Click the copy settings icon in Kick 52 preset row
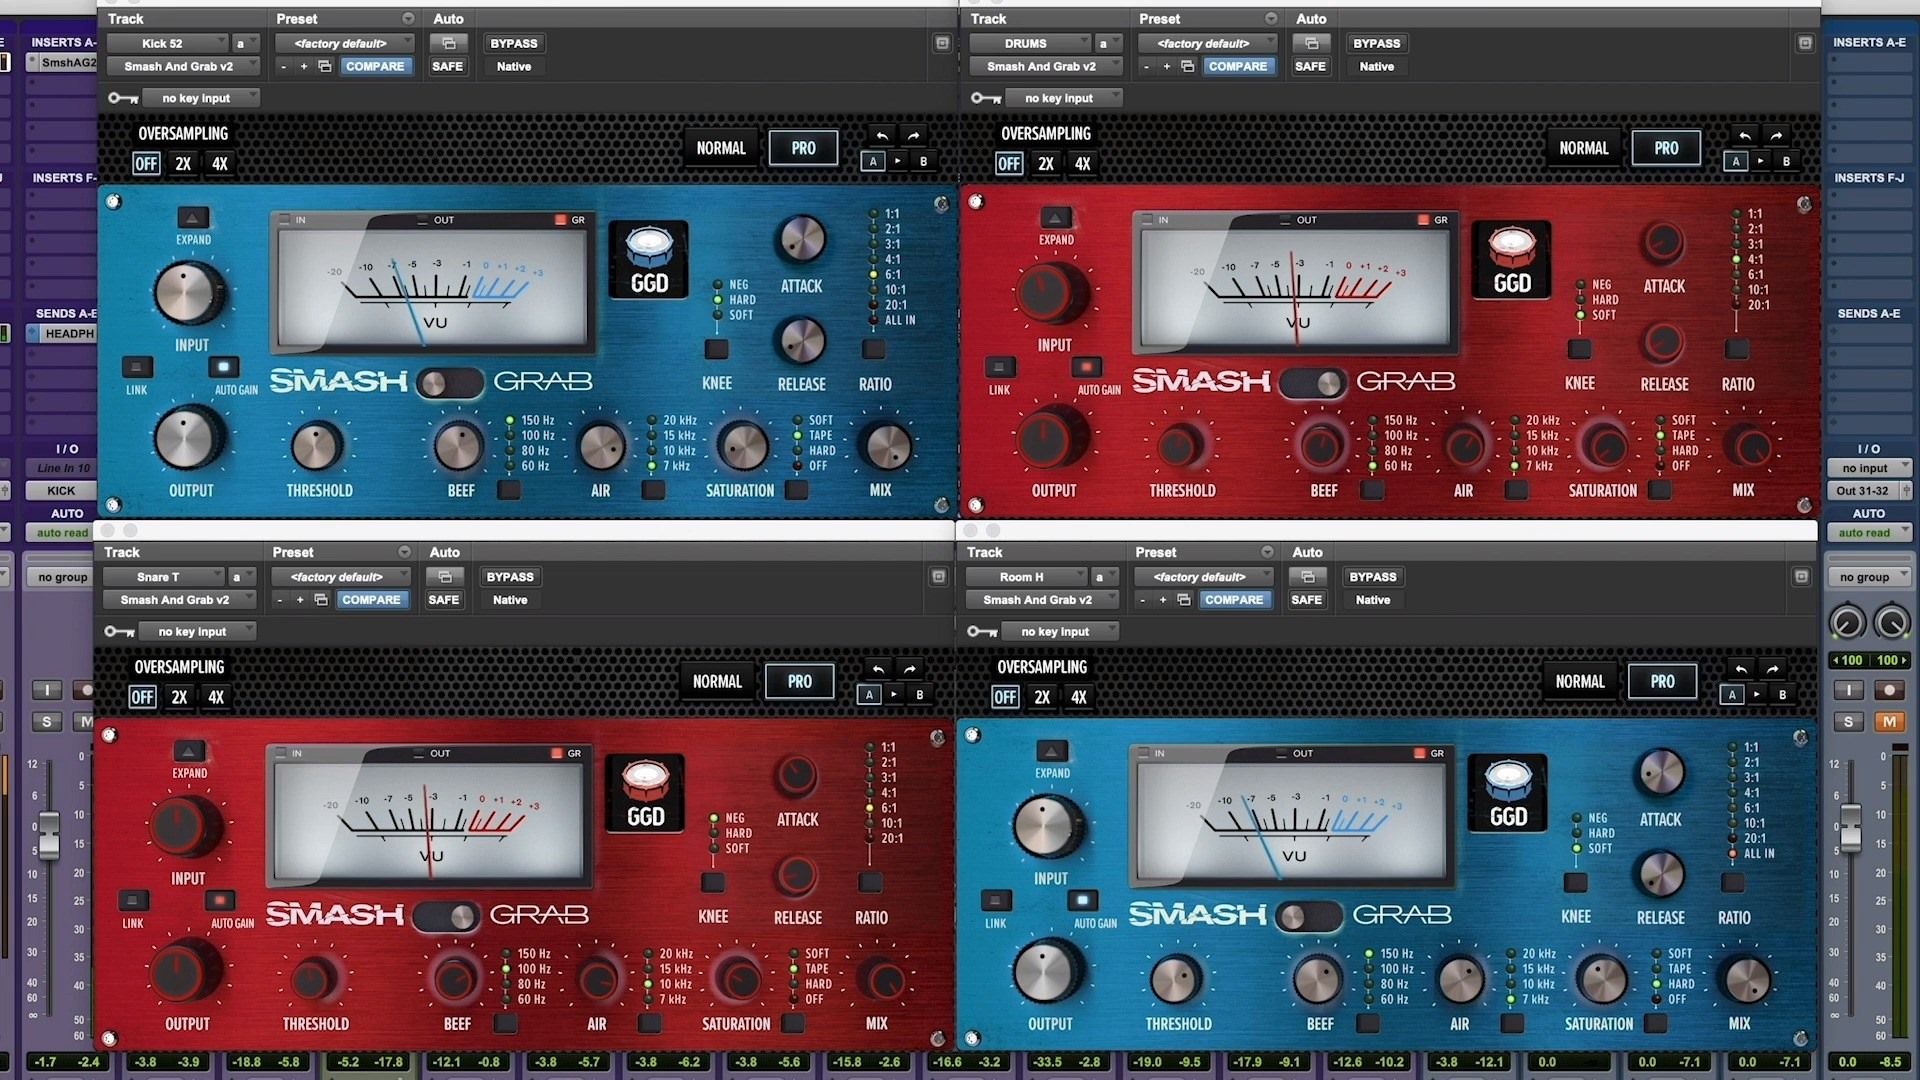 point(325,66)
